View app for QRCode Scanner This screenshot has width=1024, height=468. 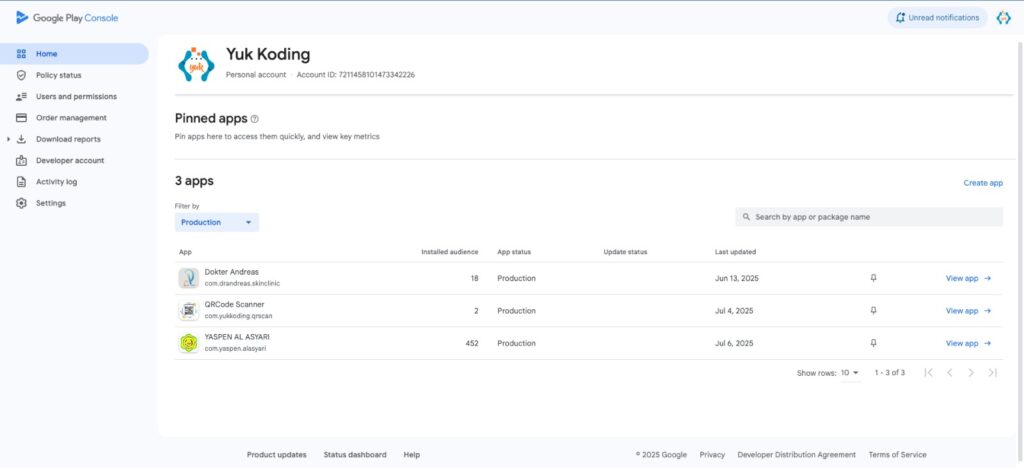(x=968, y=311)
